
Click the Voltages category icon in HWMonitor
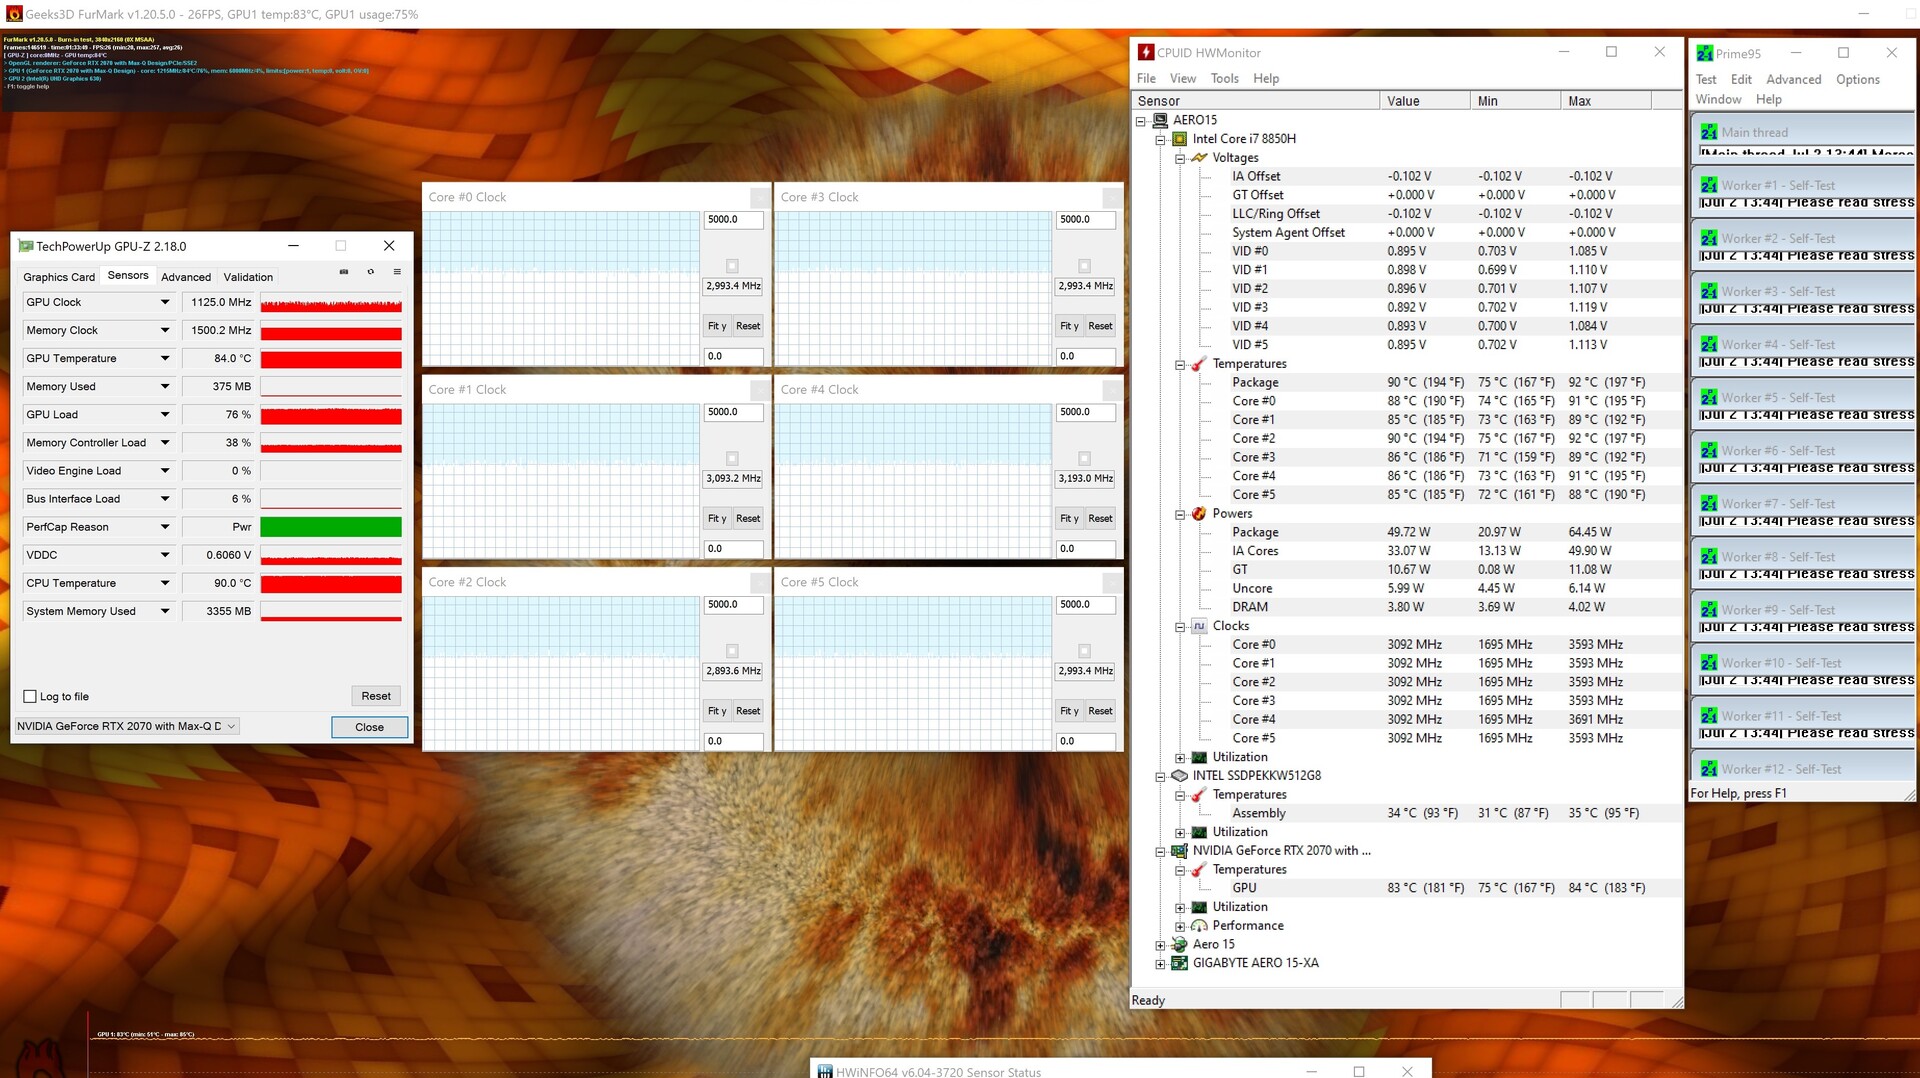tap(1199, 158)
